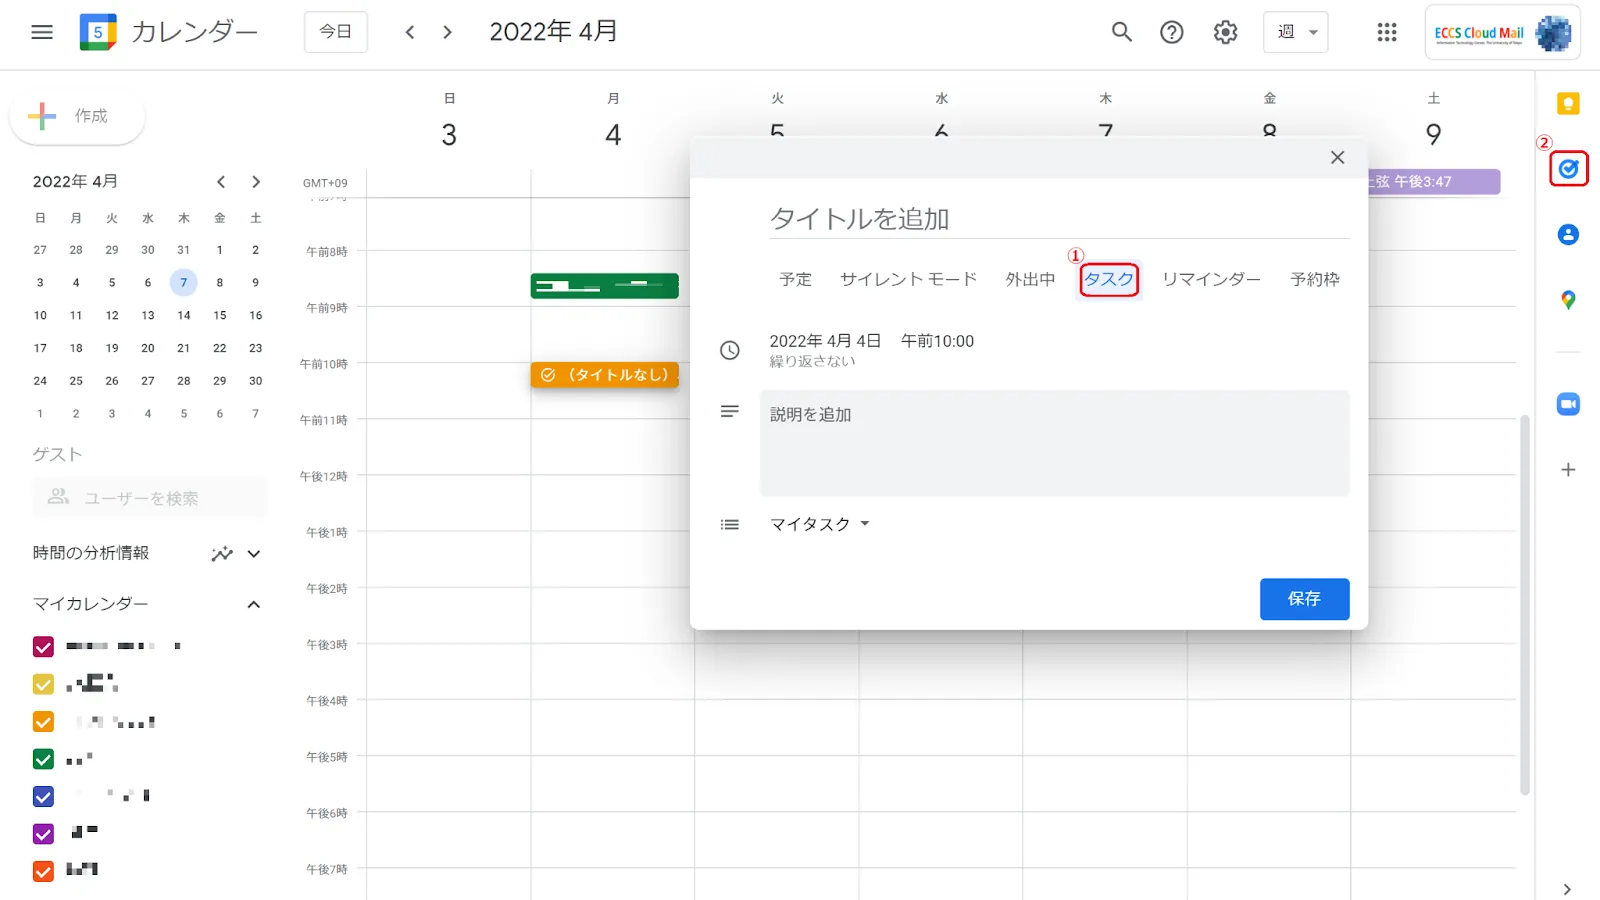Image resolution: width=1600 pixels, height=900 pixels.
Task: Open the main hamburger menu
Action: coord(41,31)
